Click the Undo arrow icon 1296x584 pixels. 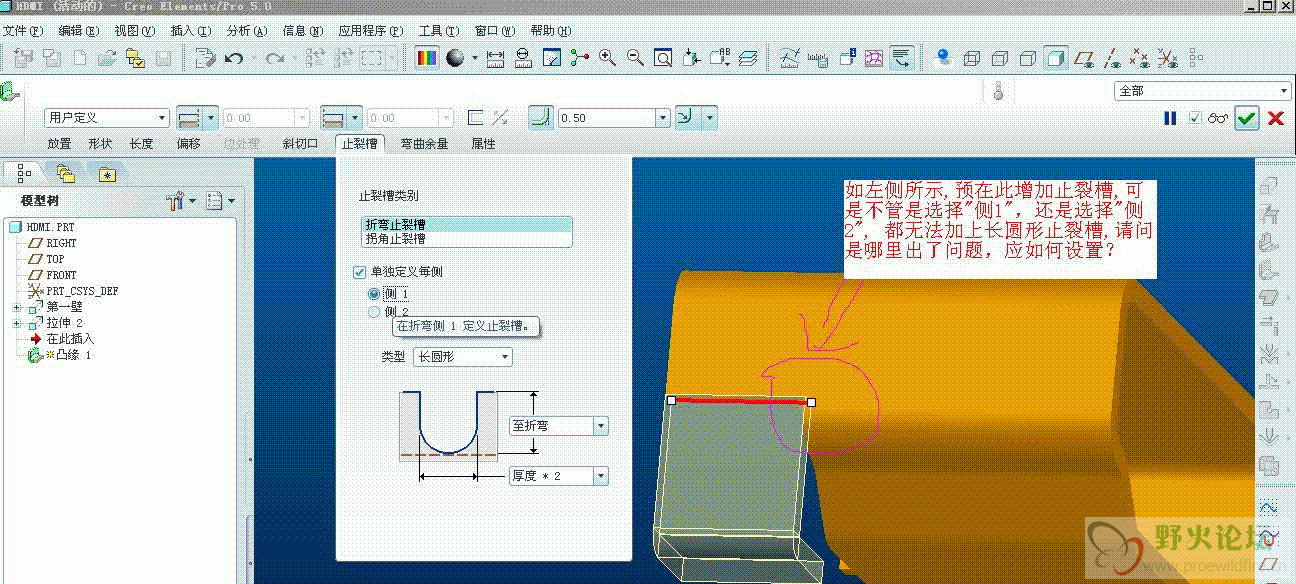tap(234, 58)
